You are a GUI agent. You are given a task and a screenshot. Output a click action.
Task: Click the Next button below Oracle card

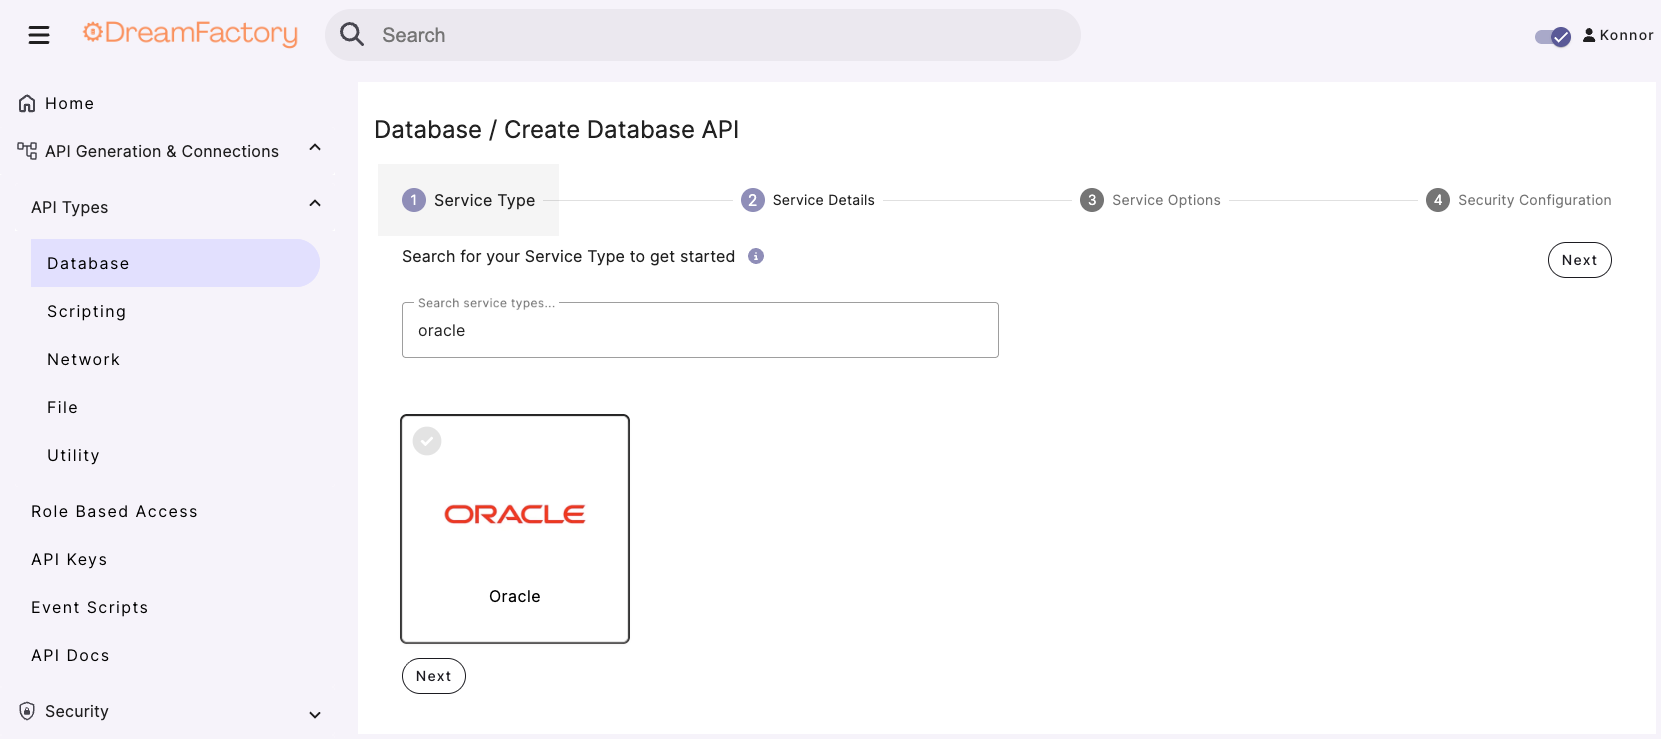(434, 676)
